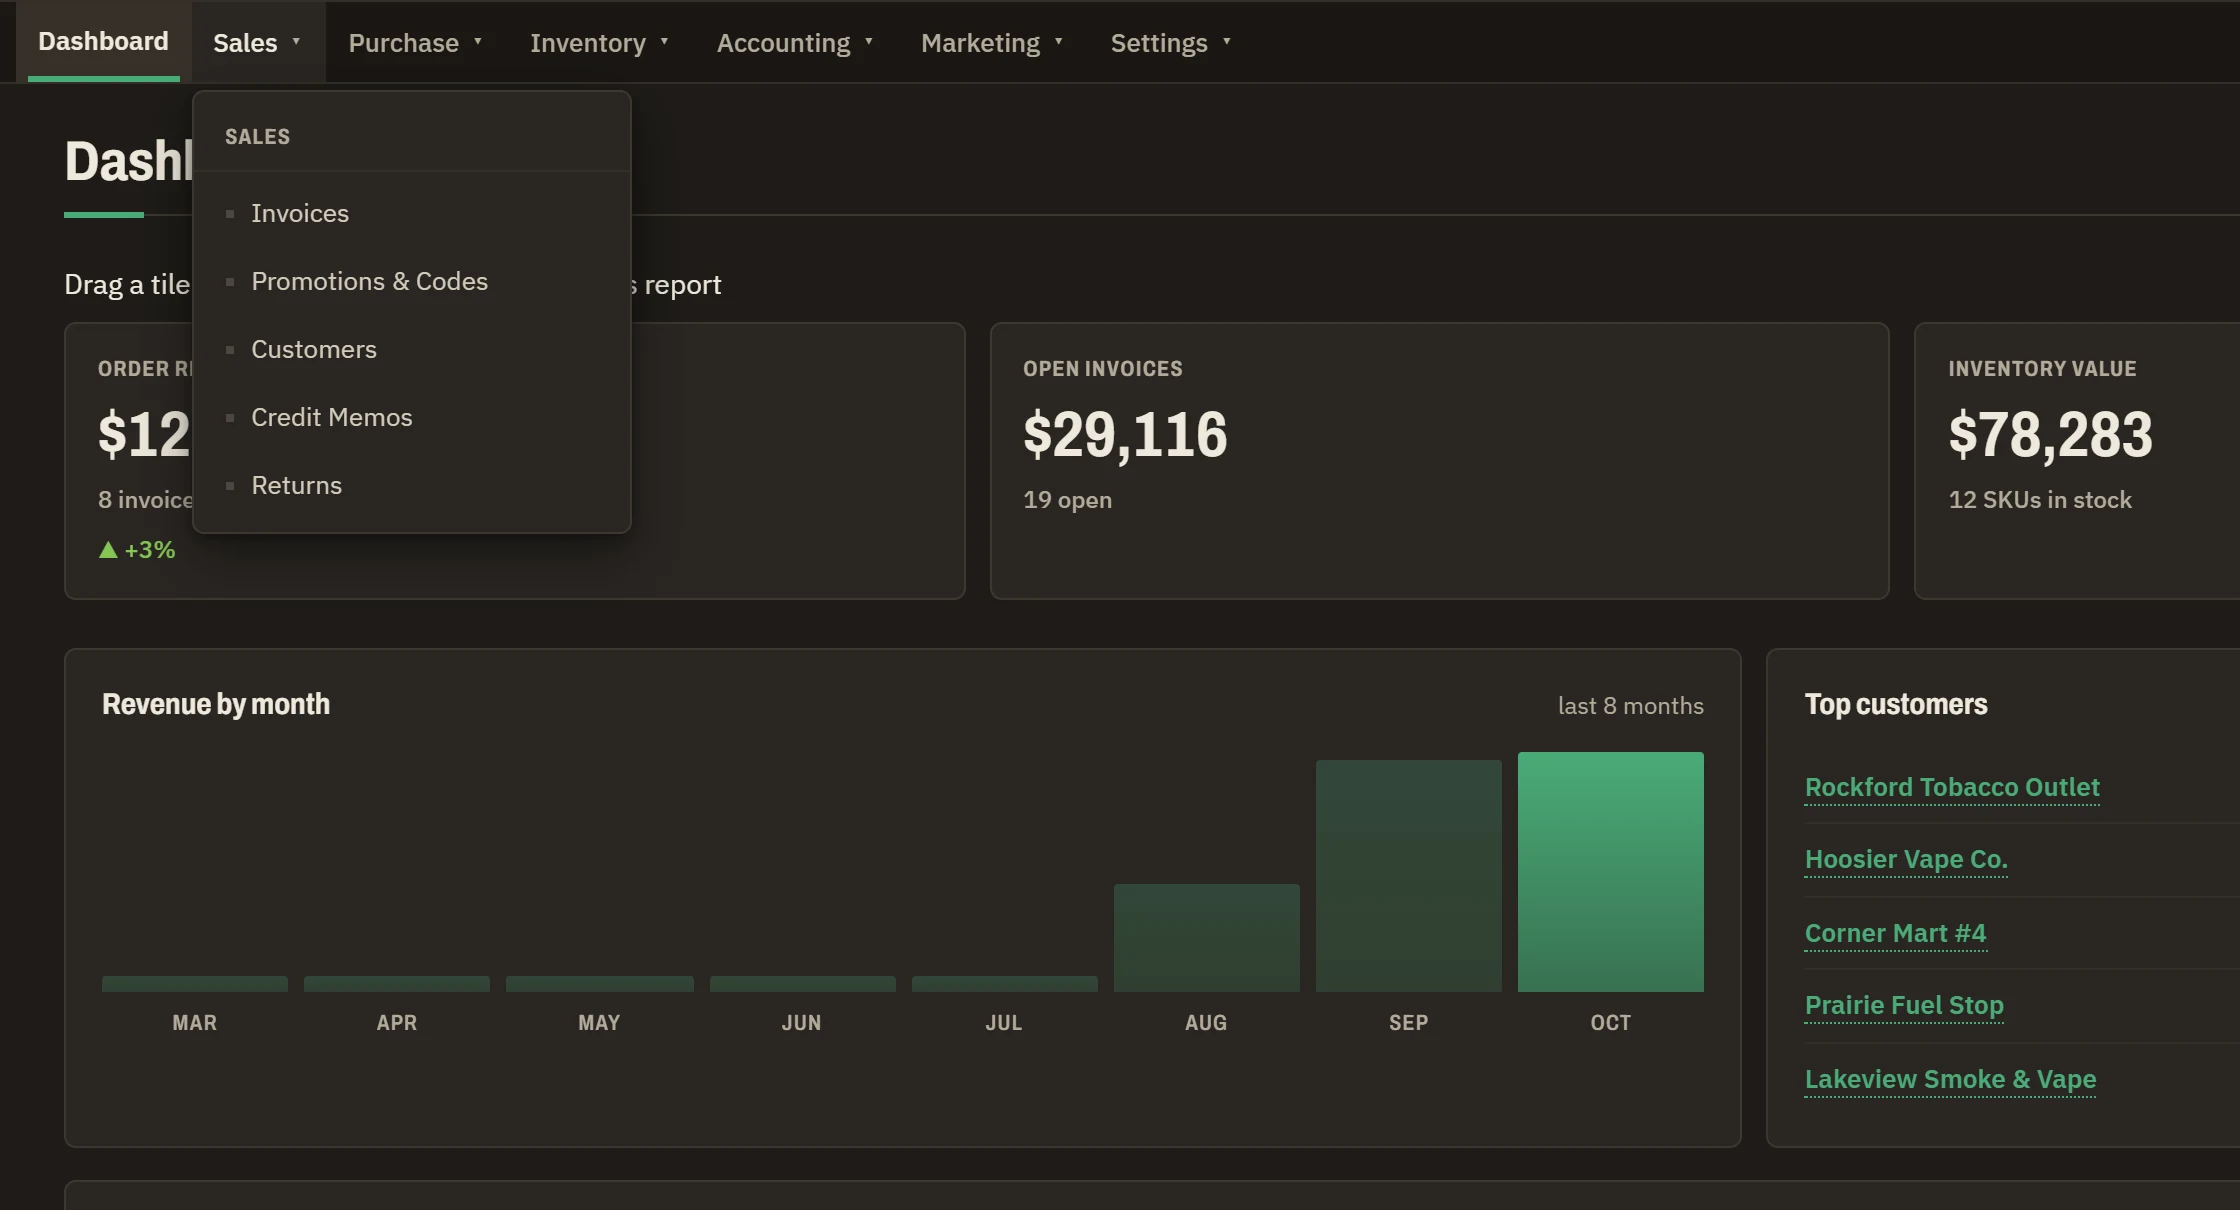This screenshot has height=1210, width=2240.
Task: Click the $29,116 open invoices amount
Action: point(1125,435)
